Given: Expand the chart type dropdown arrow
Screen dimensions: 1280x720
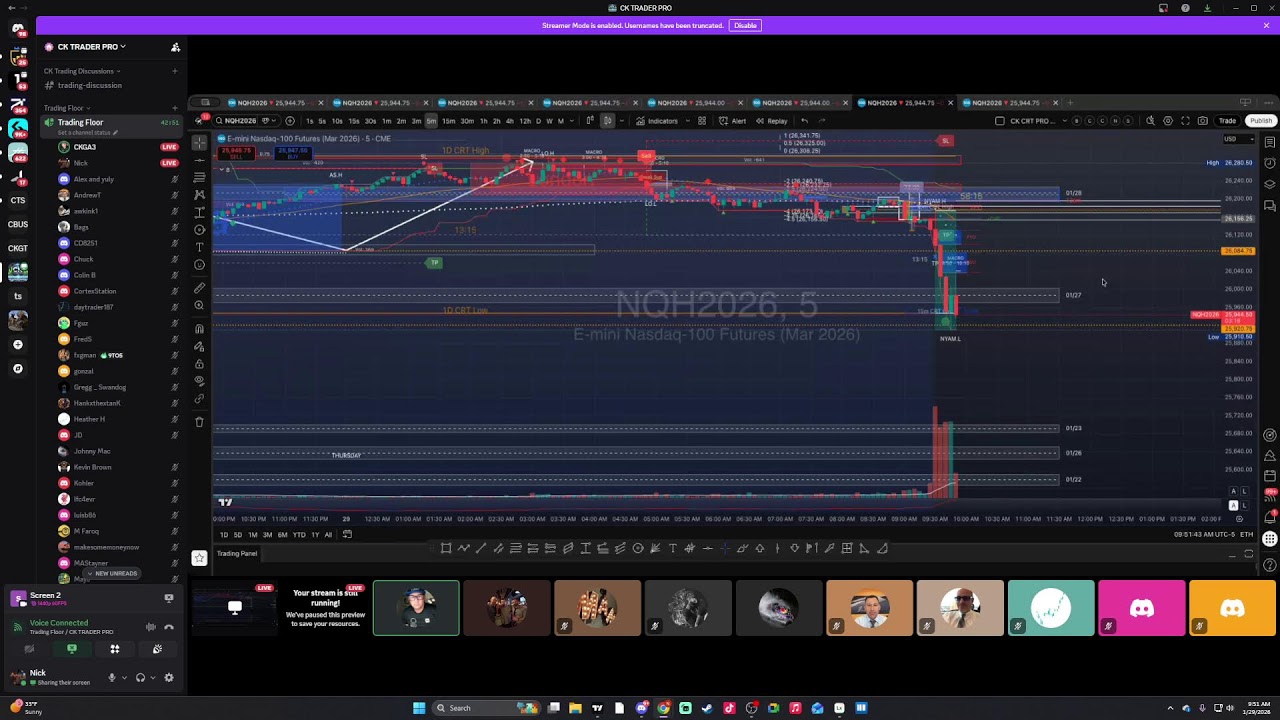Looking at the screenshot, I should tap(620, 121).
